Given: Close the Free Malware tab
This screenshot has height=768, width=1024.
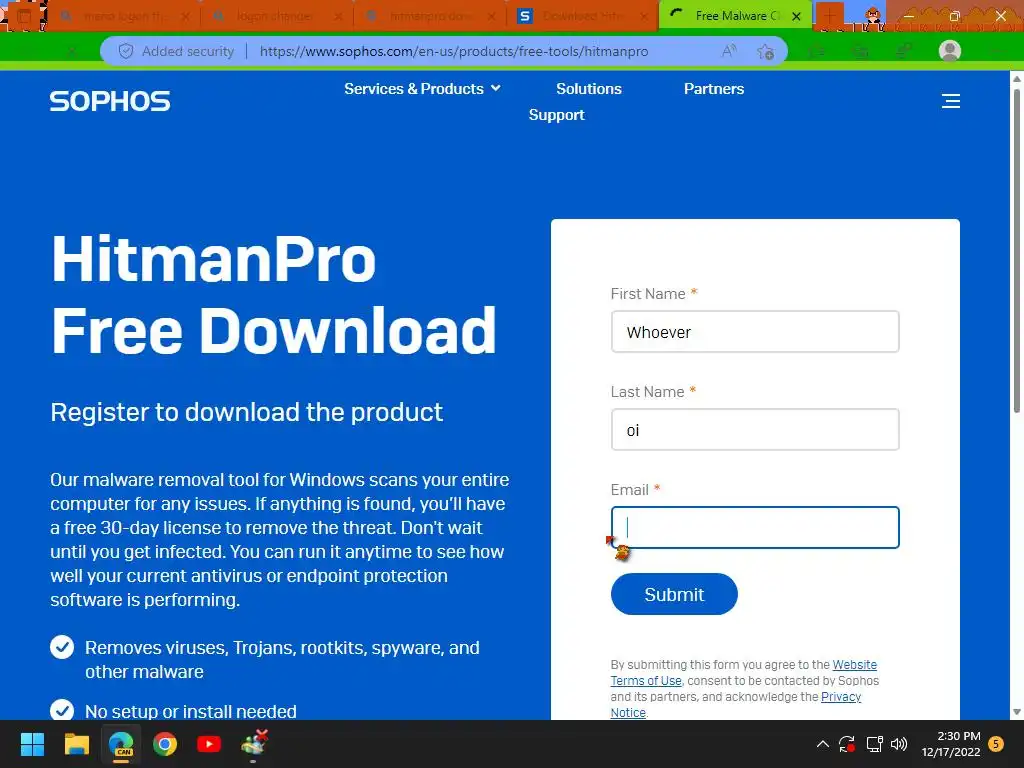Looking at the screenshot, I should [x=796, y=16].
